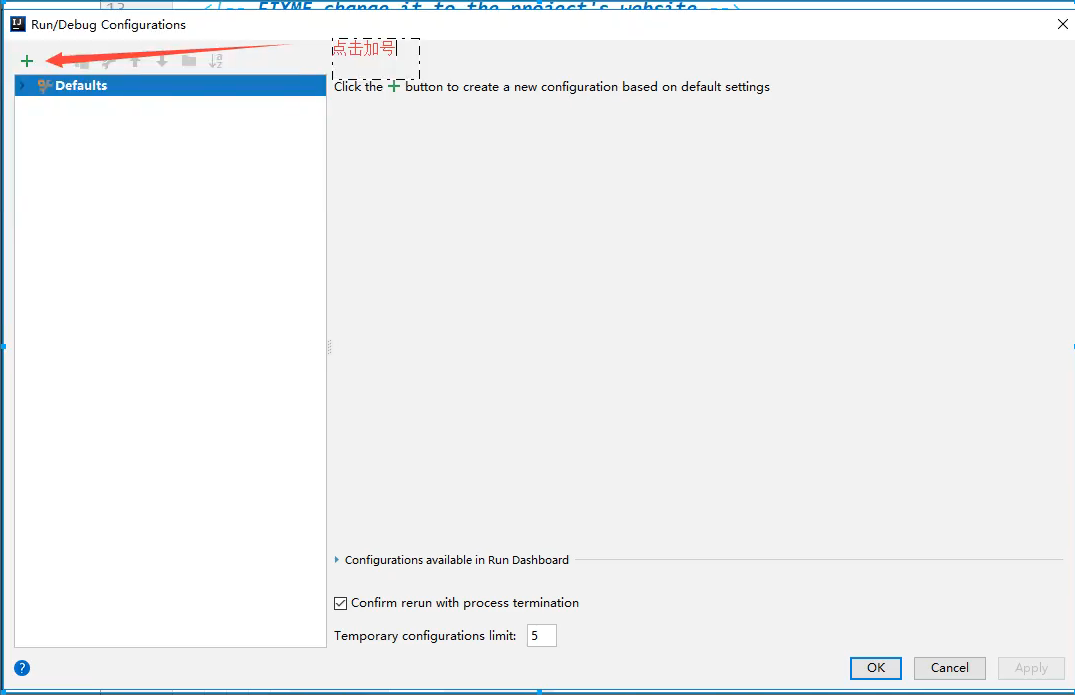Toggle Confirm rerun with process termination checkbox
Screen dimensions: 1075x695
(x=341, y=603)
